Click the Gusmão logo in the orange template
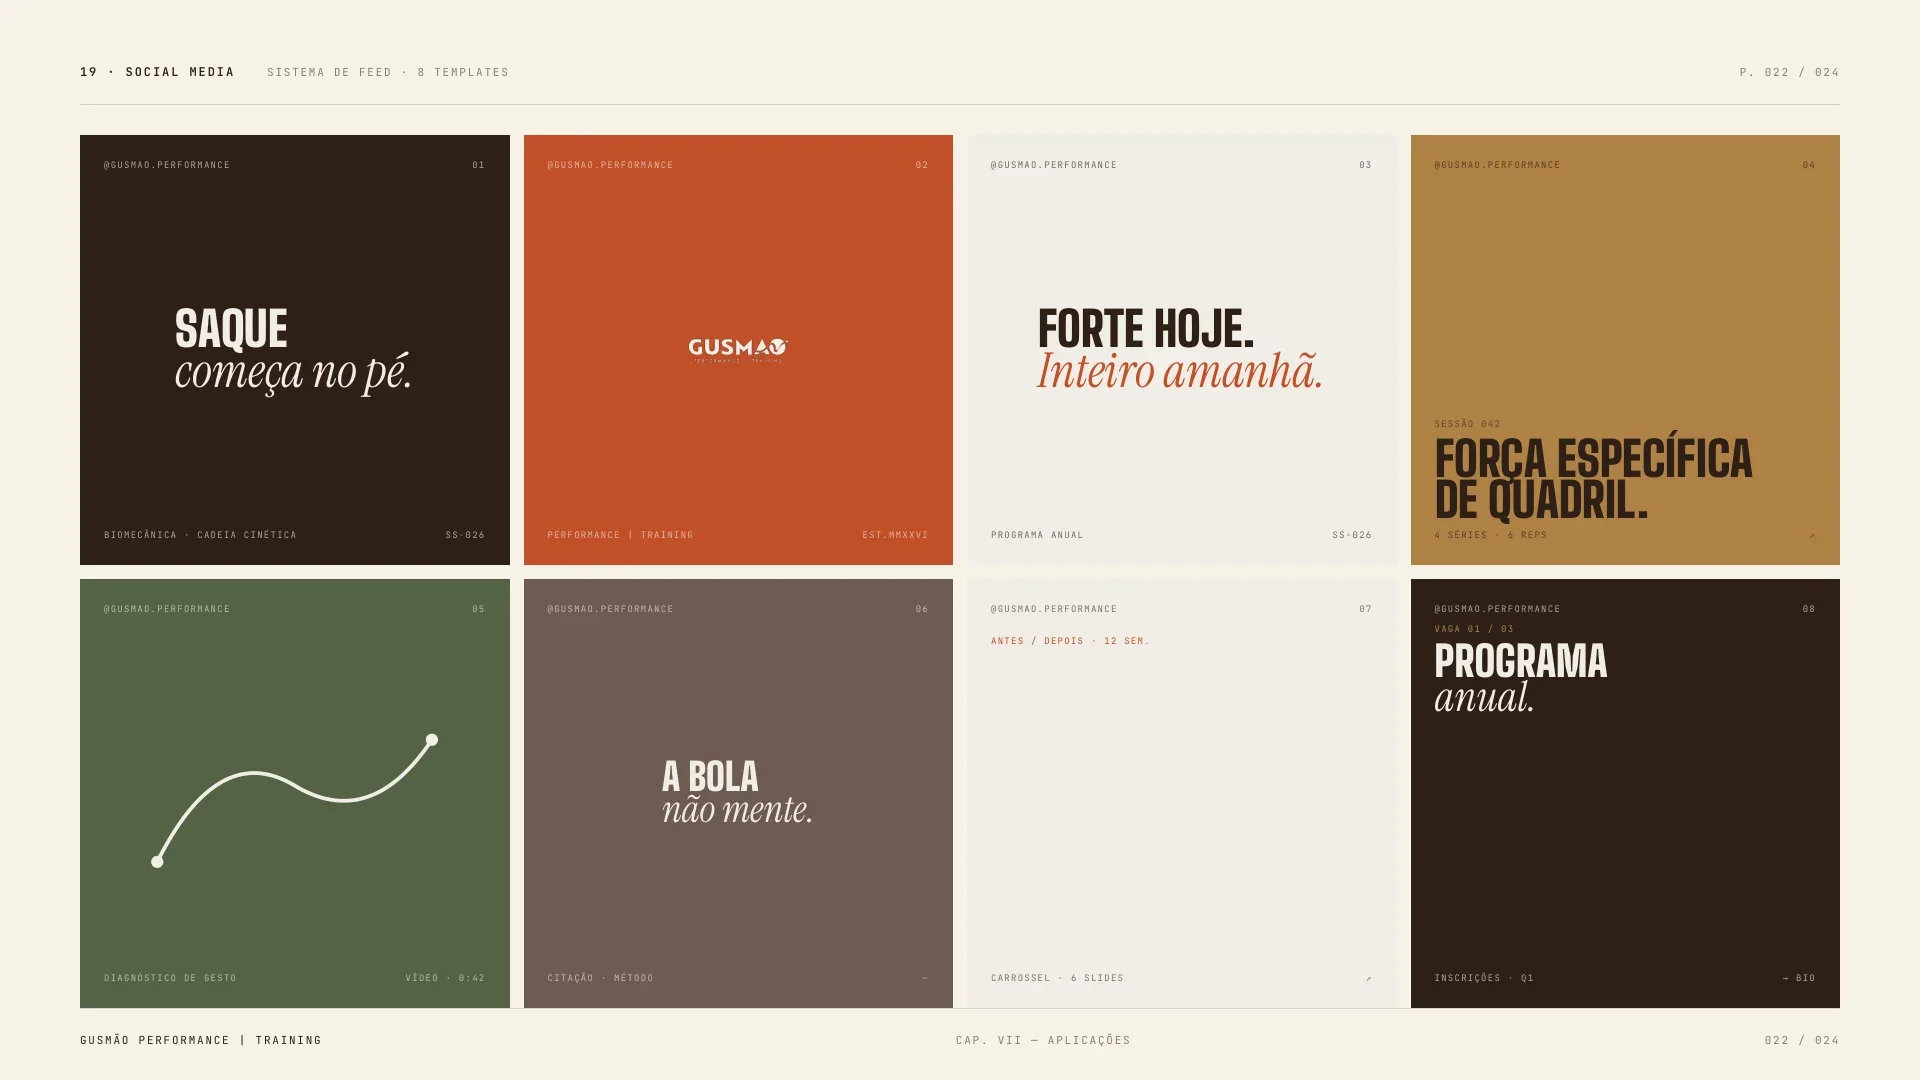1920x1080 pixels. tap(738, 350)
